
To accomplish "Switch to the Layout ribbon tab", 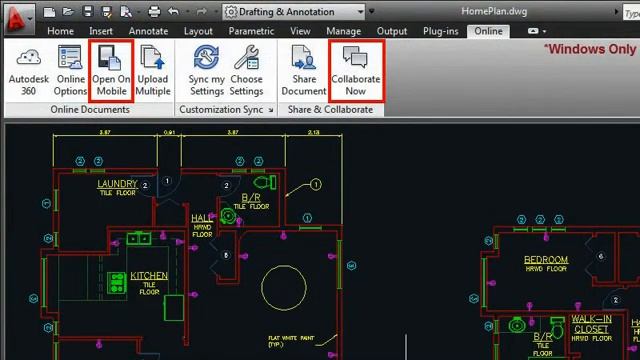I will click(x=198, y=31).
